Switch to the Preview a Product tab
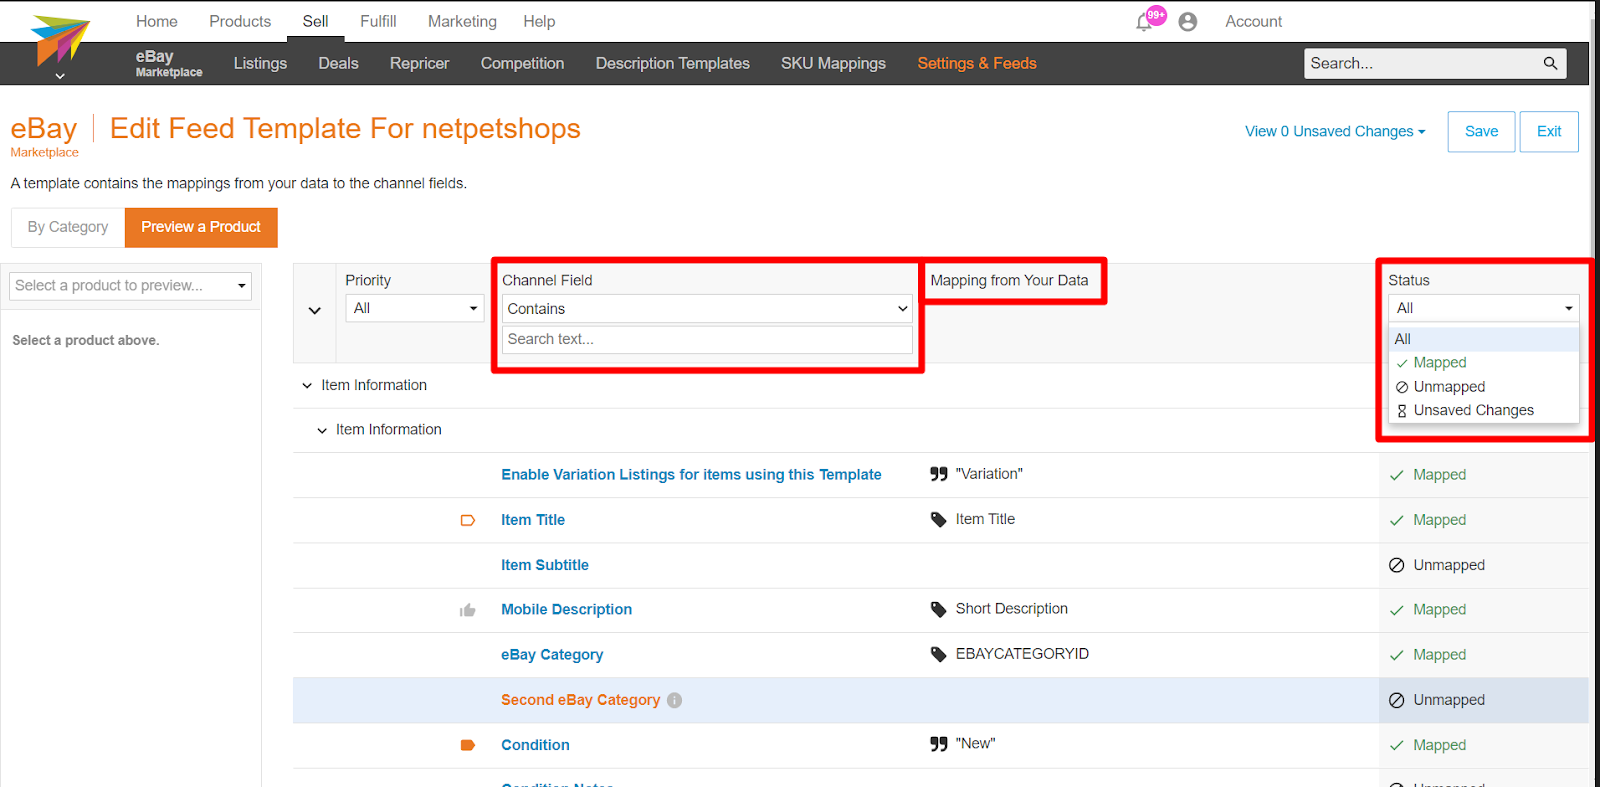 (x=201, y=227)
